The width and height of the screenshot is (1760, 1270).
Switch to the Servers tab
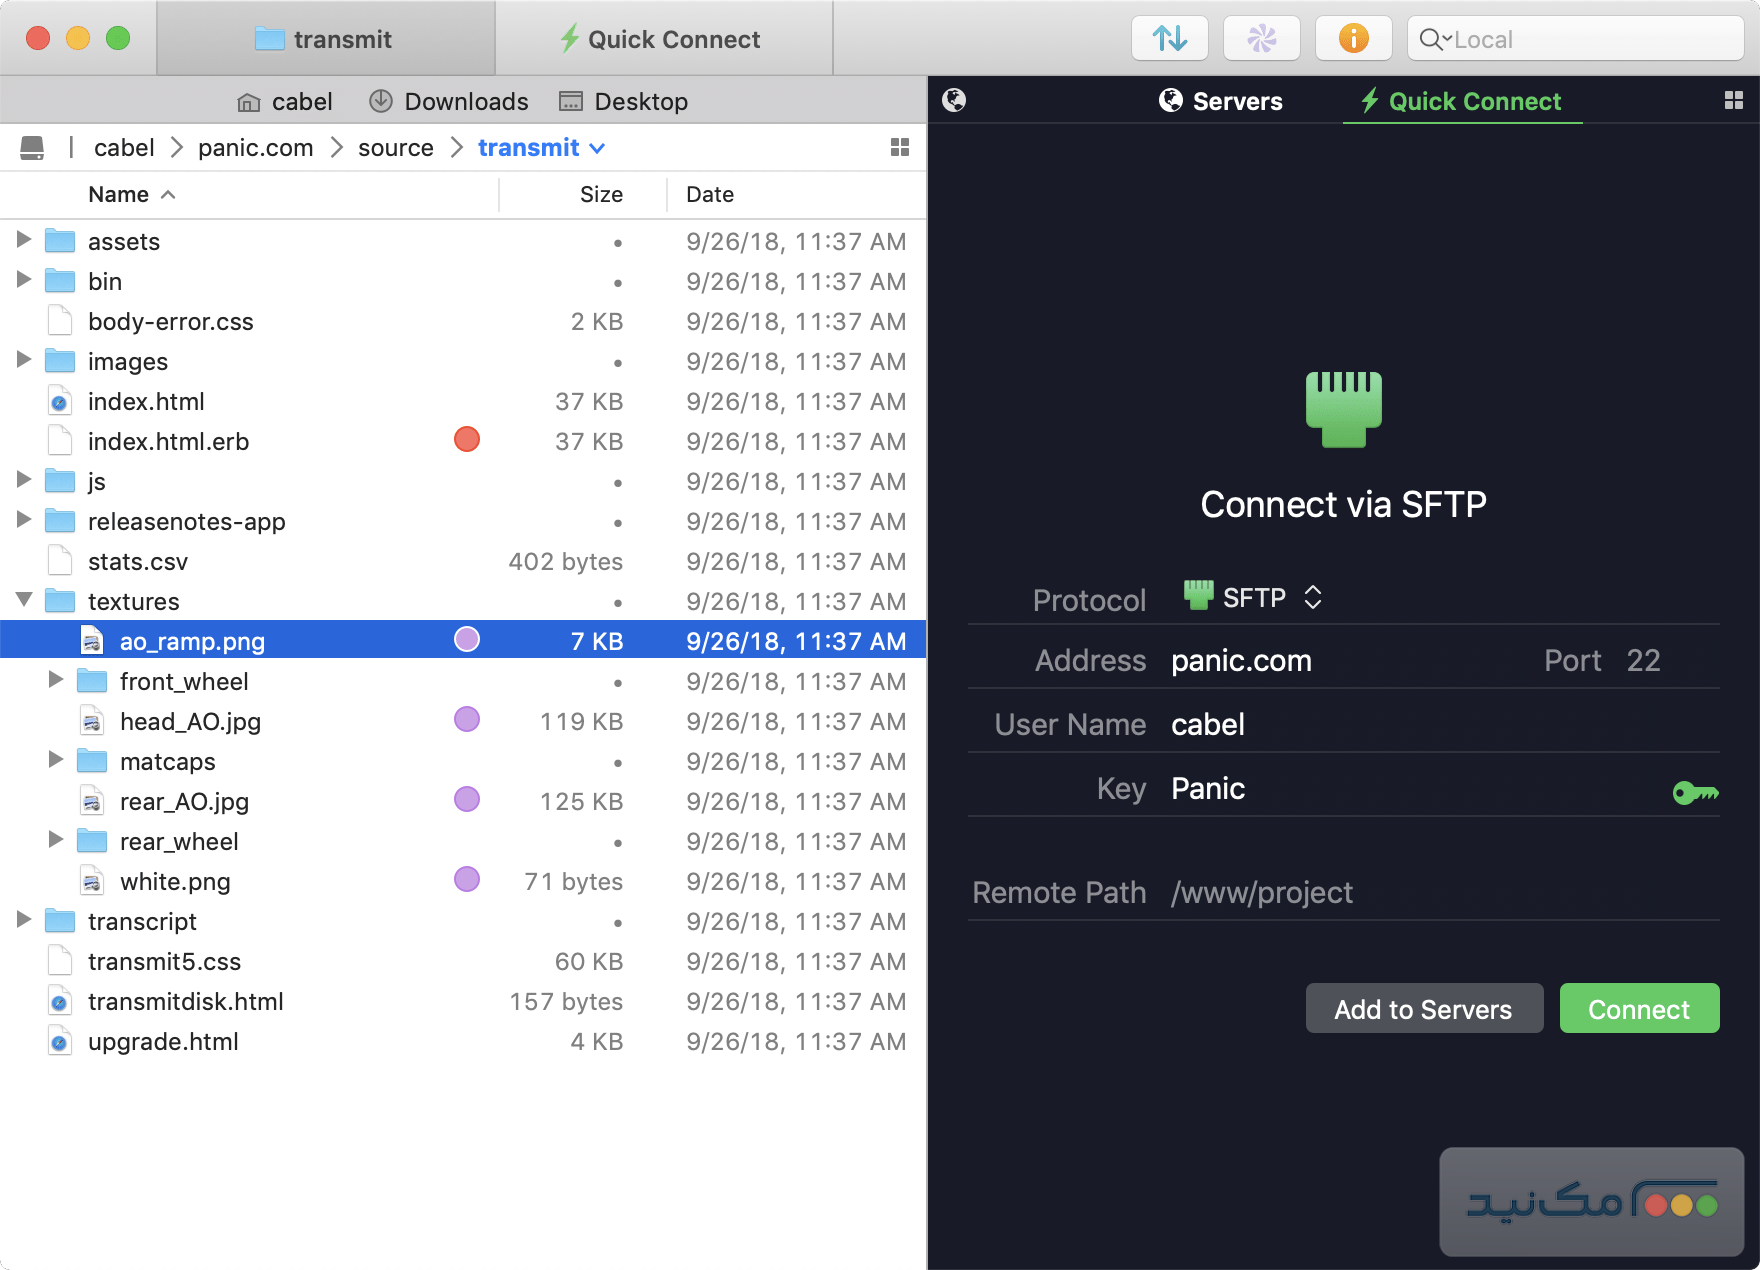(1221, 101)
